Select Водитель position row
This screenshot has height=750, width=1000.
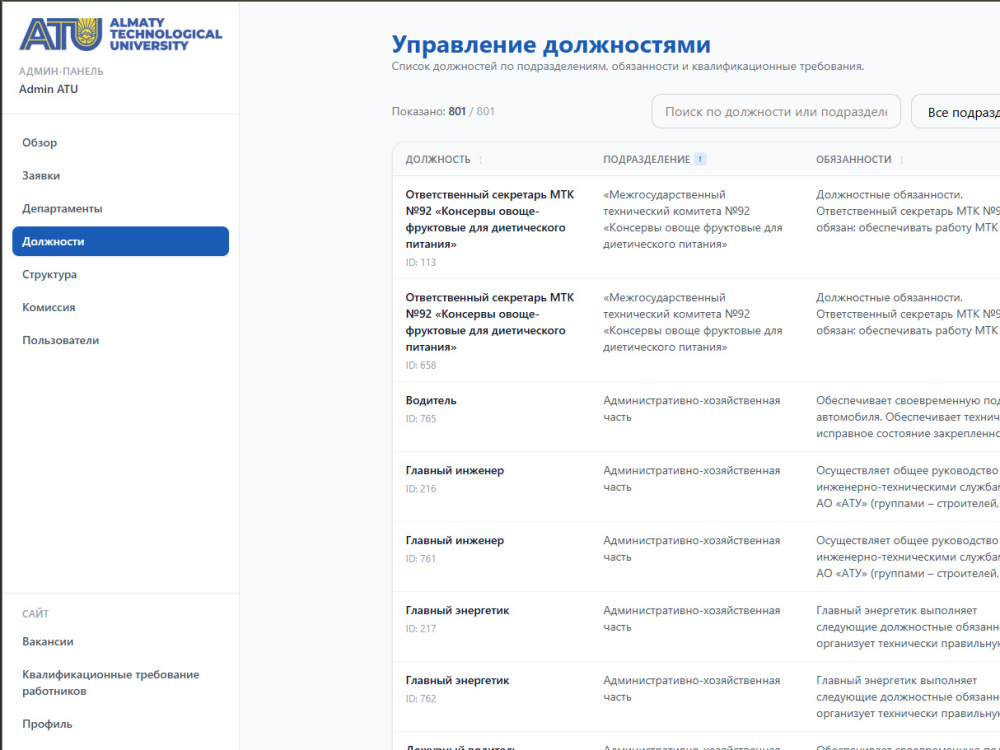click(x=696, y=417)
